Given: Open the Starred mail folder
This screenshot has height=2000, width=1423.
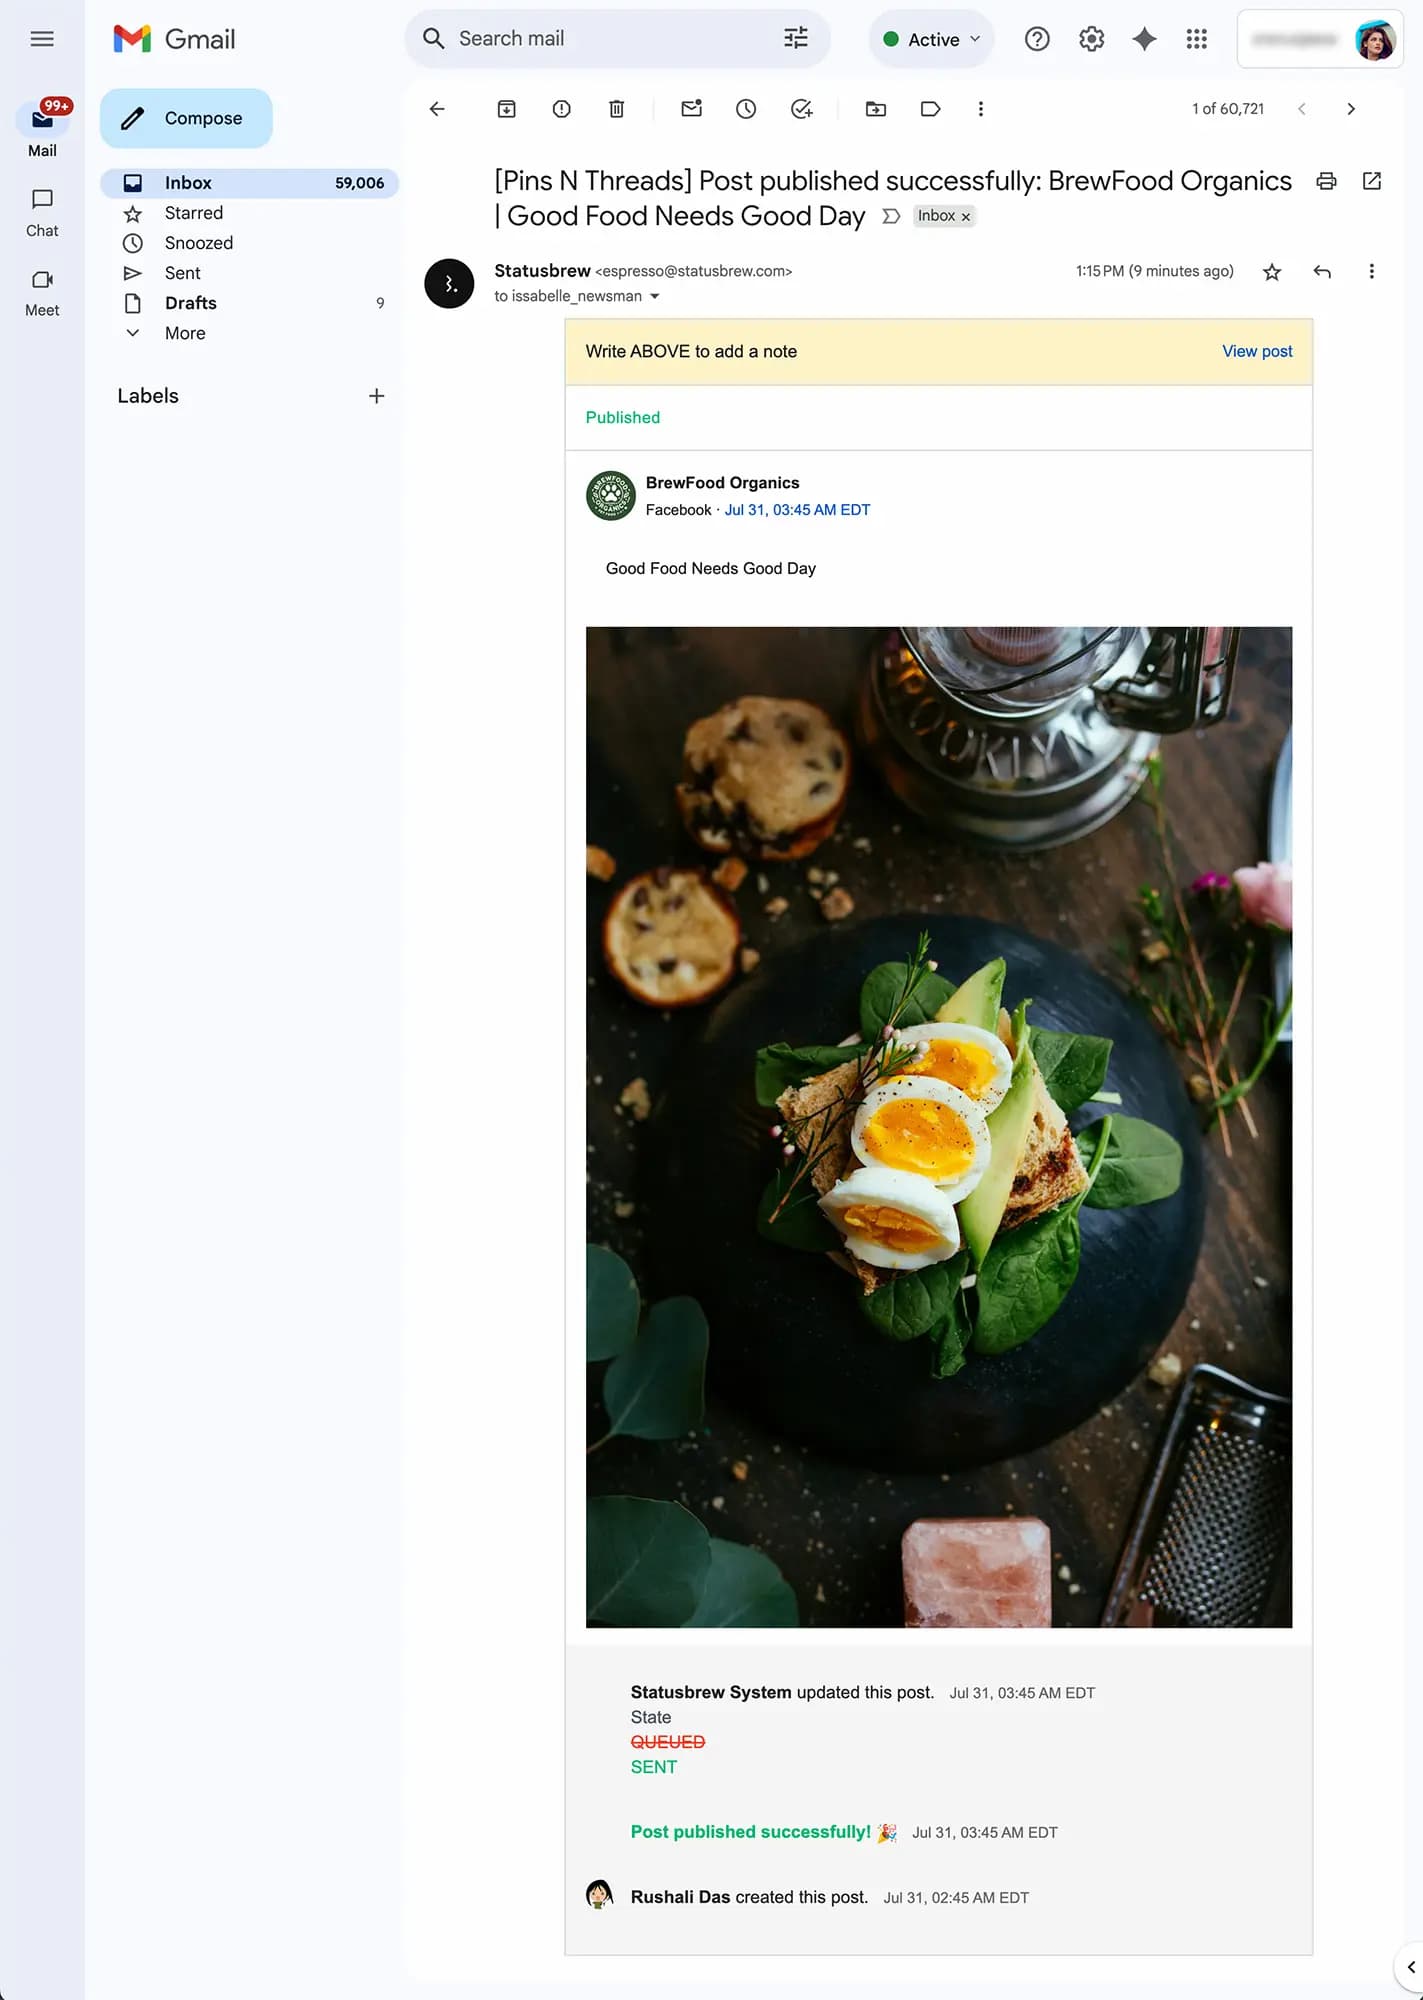Looking at the screenshot, I should (x=194, y=213).
